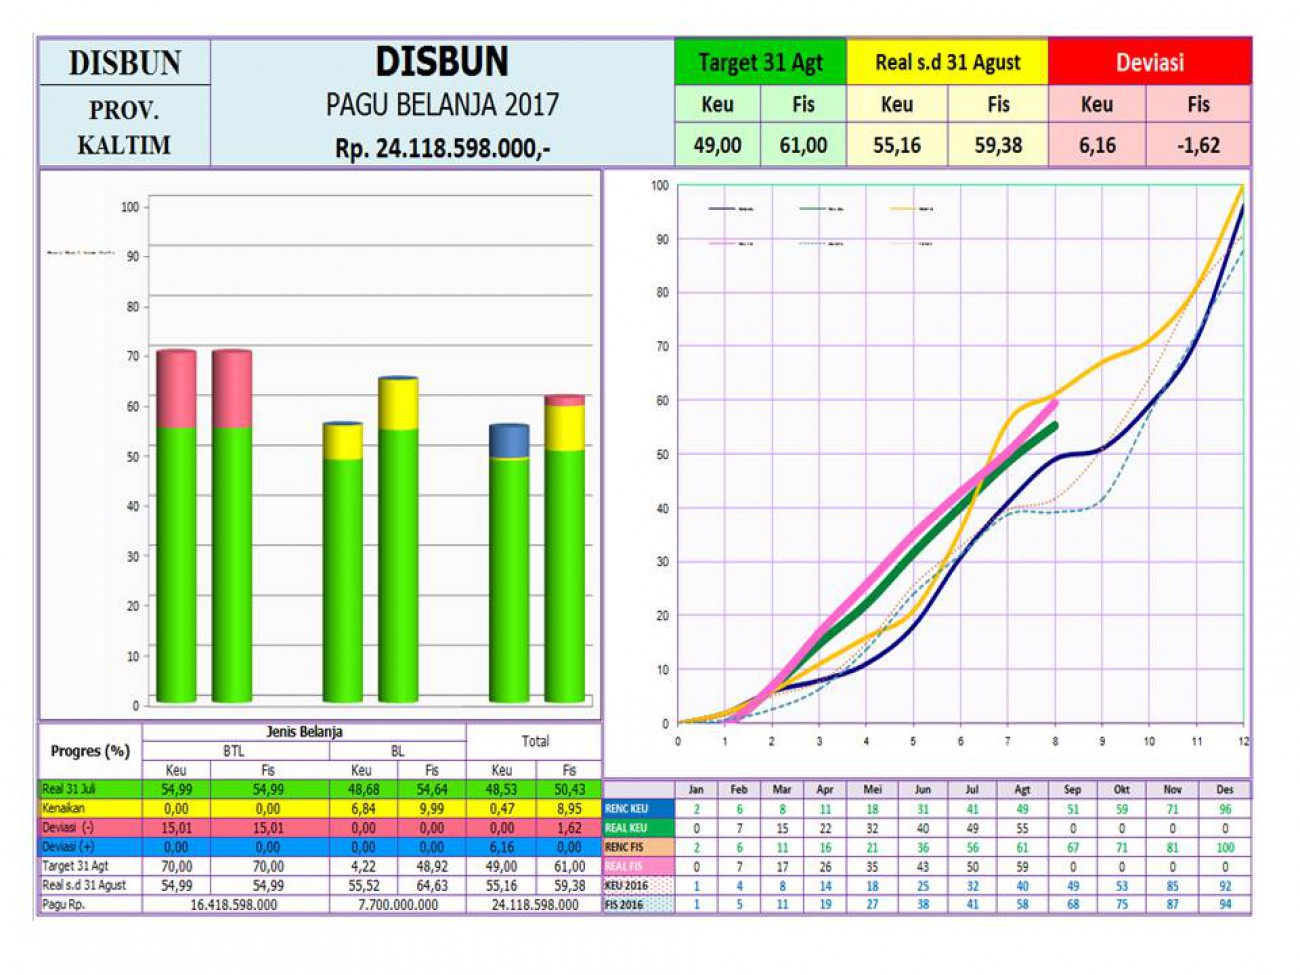Viewport: 1300px width, 975px height.
Task: Select the BTL column header
Action: pyautogui.click(x=233, y=751)
